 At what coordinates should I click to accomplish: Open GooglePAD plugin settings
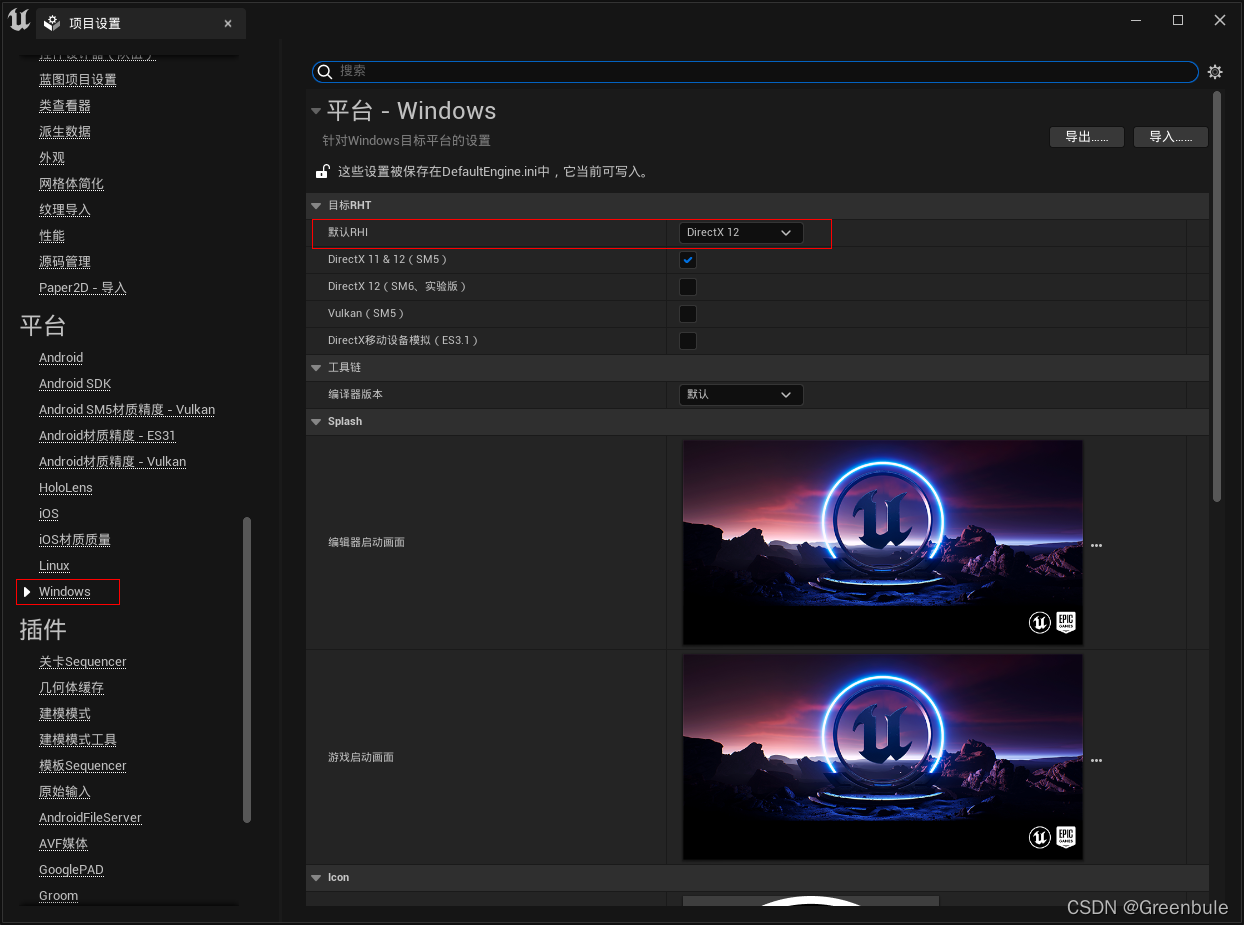coord(71,870)
